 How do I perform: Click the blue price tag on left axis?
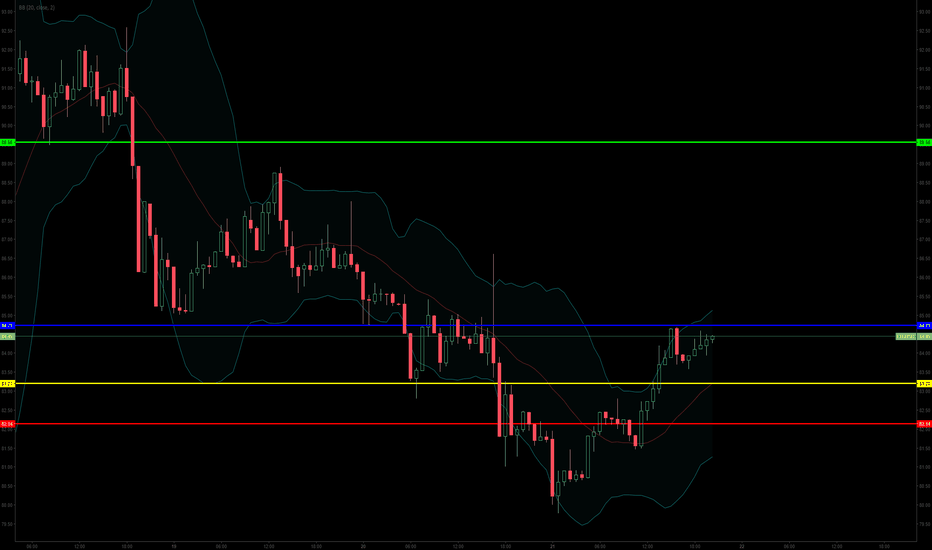click(8, 325)
